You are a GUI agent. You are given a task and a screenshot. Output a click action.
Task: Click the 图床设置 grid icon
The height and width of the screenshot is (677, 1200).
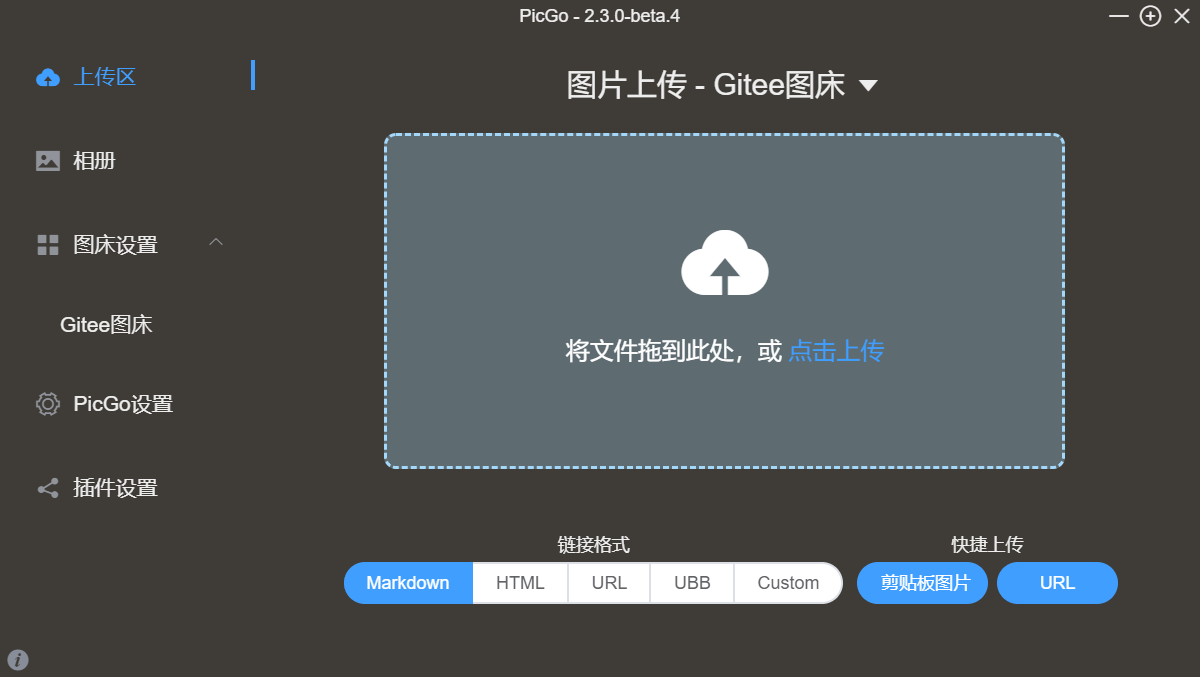(47, 243)
